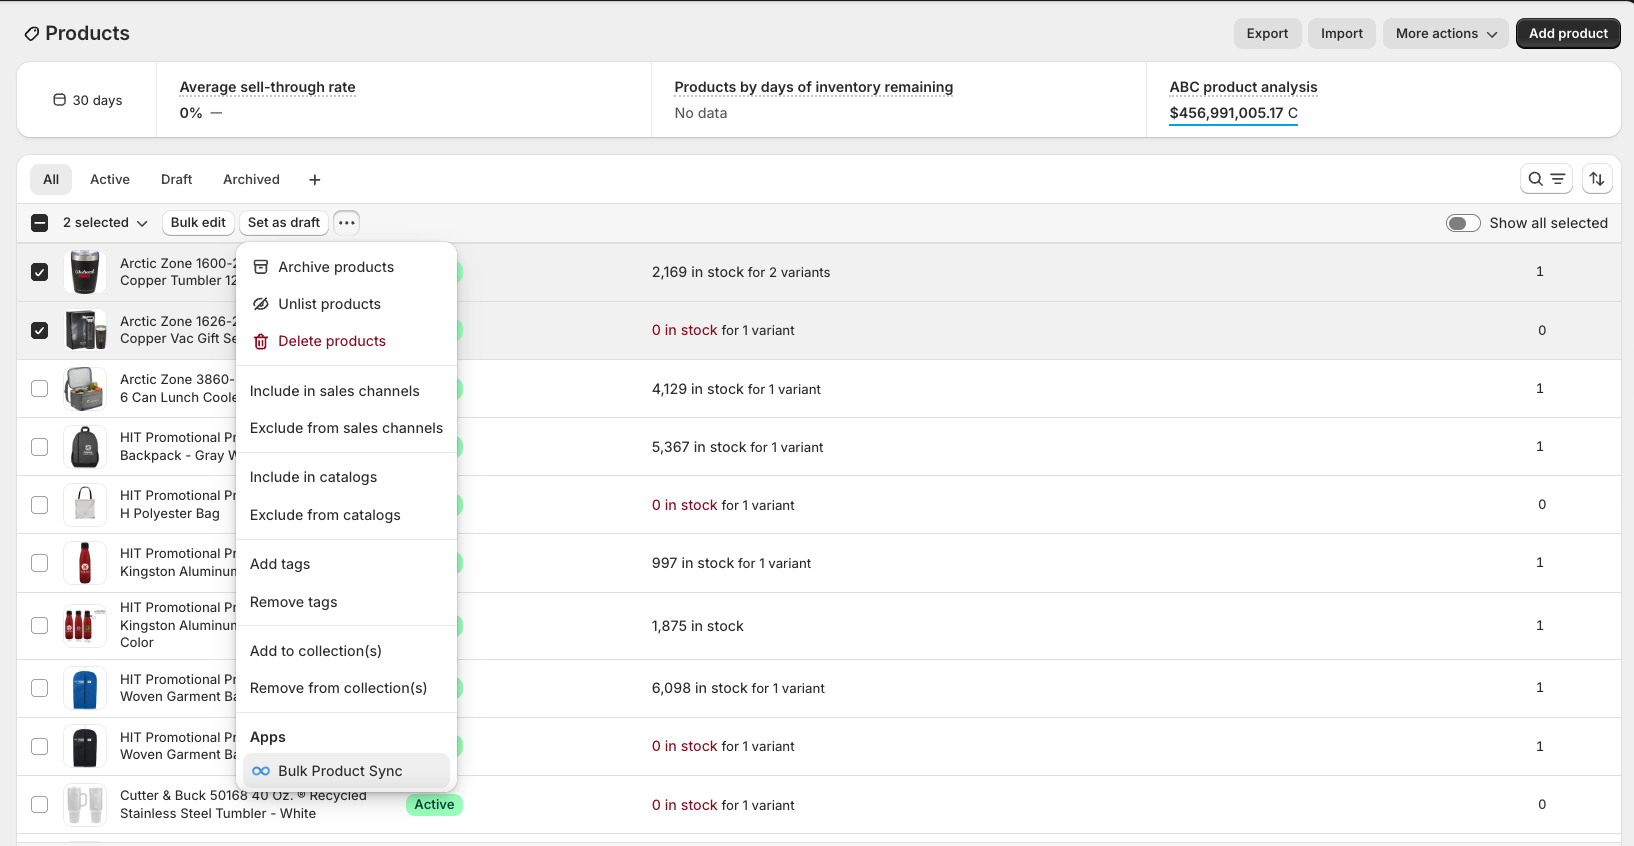Screen dimensions: 1634x846
Task: Select Include in catalogs option
Action: (346, 477)
